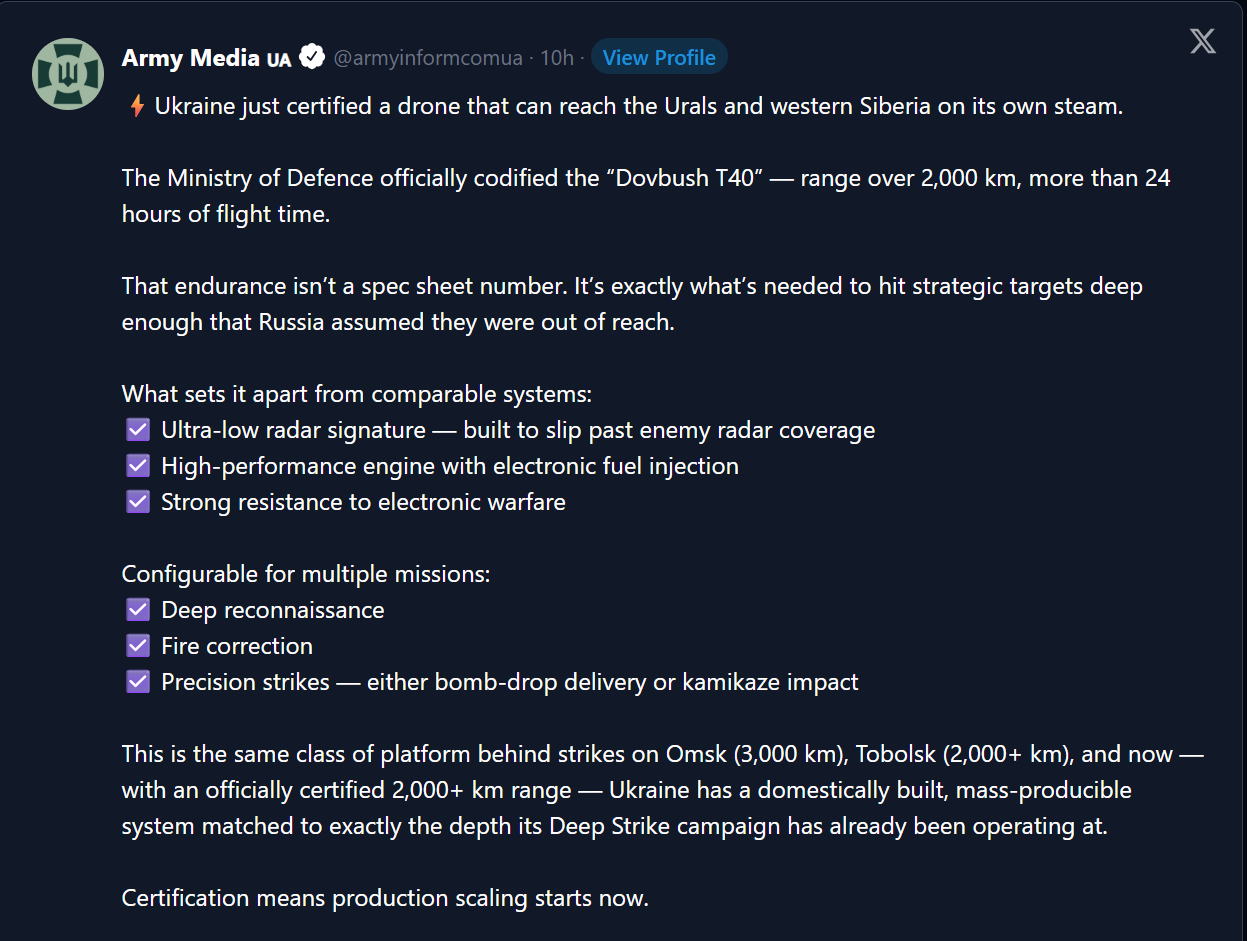Viewport: 1247px width, 941px height.
Task: Click checkmark beside High-performance engine line
Action: point(138,466)
